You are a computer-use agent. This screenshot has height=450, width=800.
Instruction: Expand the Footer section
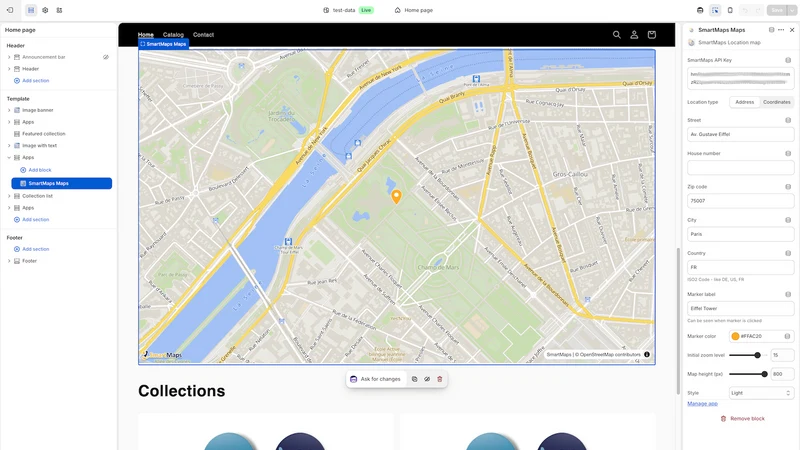click(x=9, y=261)
